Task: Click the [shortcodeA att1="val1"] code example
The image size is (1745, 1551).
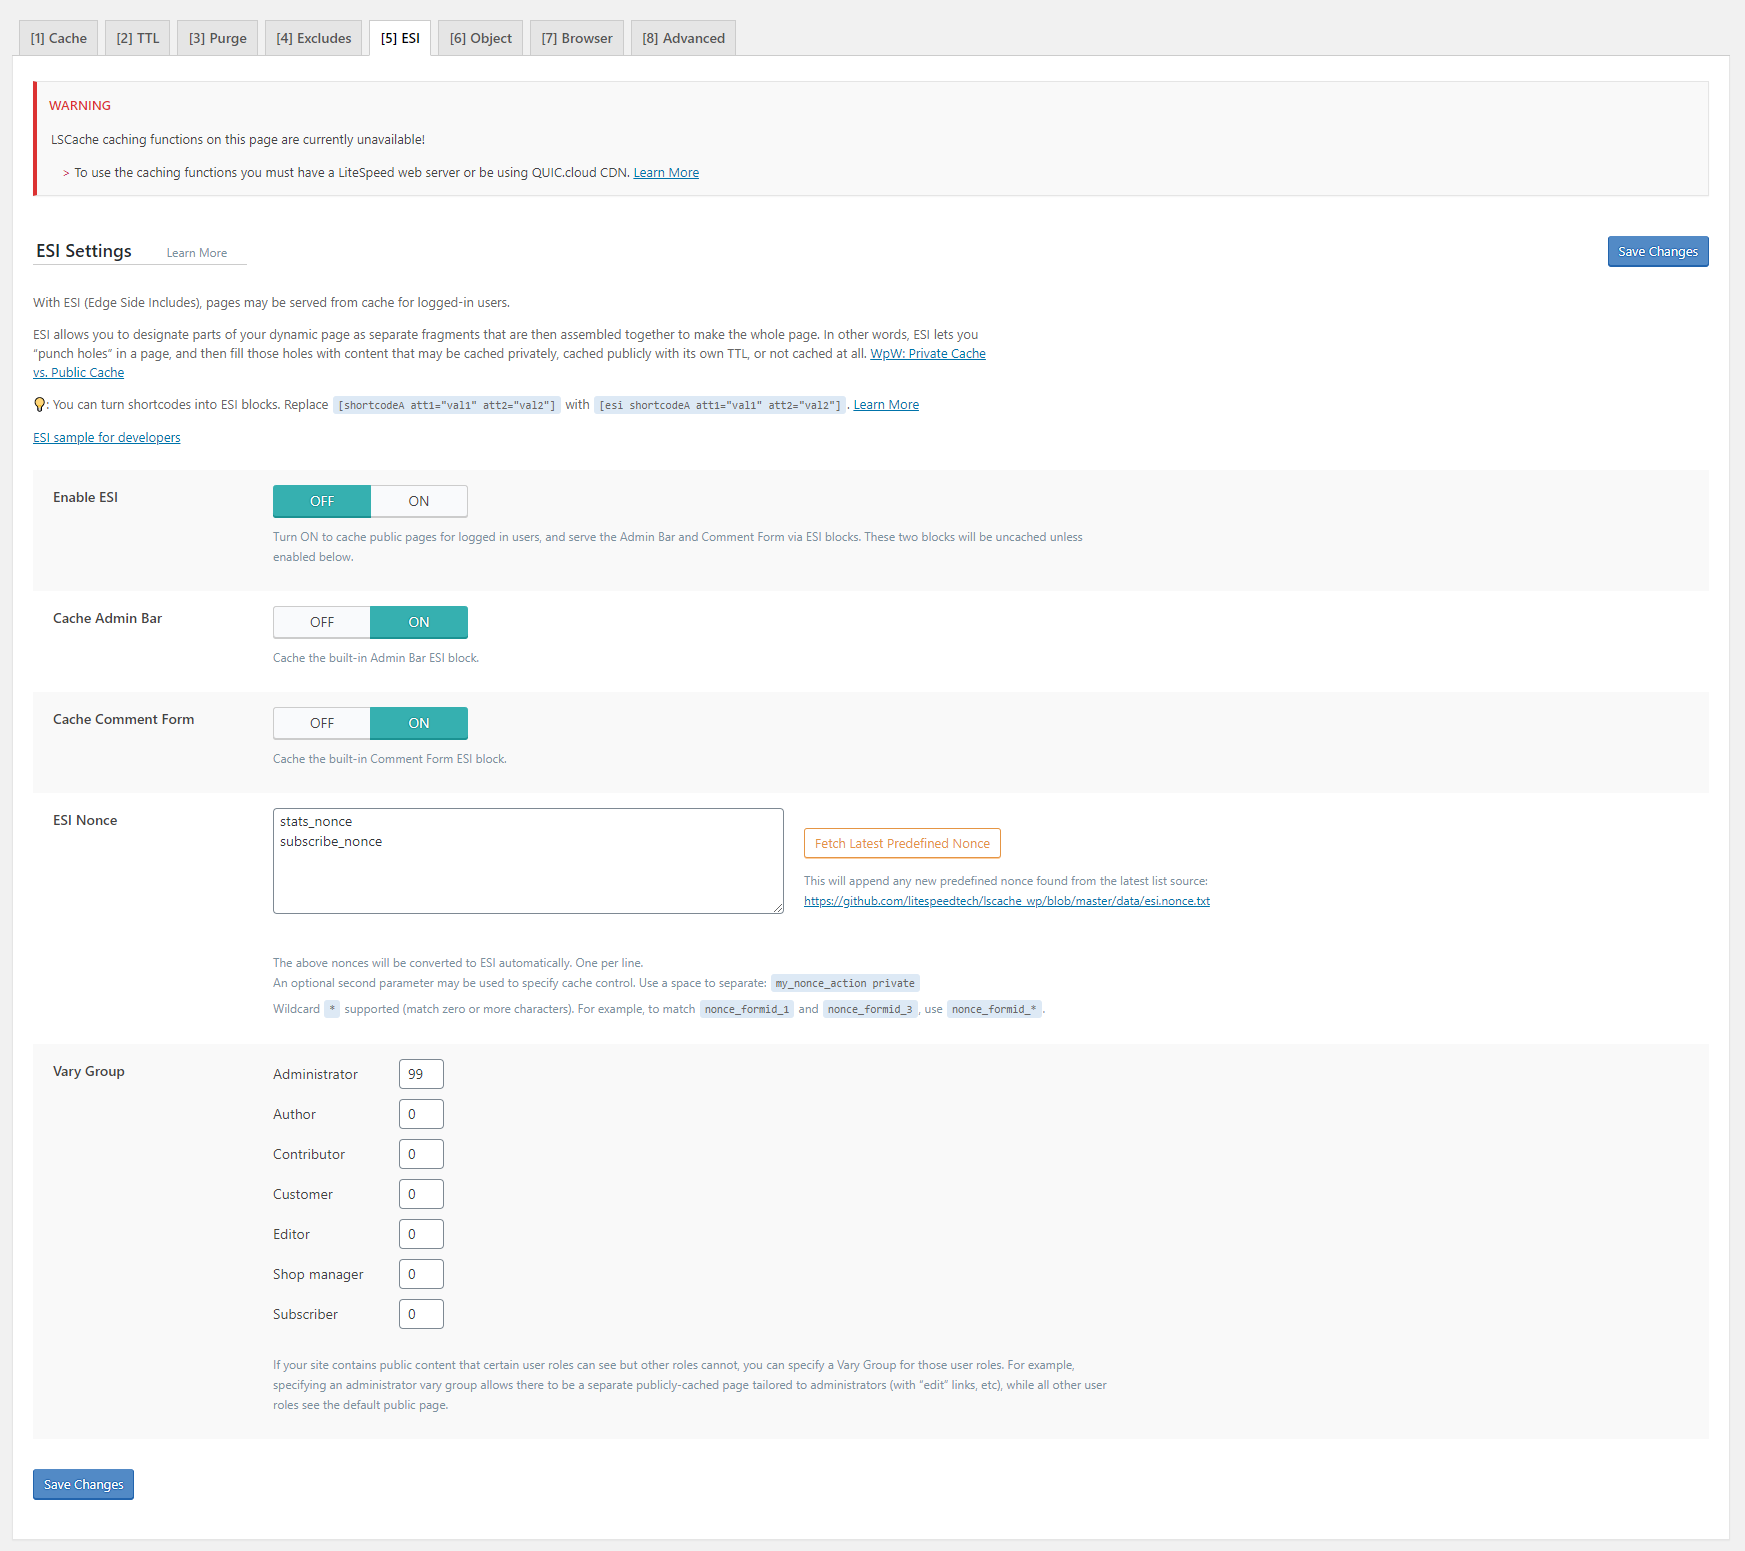Action: click(447, 405)
